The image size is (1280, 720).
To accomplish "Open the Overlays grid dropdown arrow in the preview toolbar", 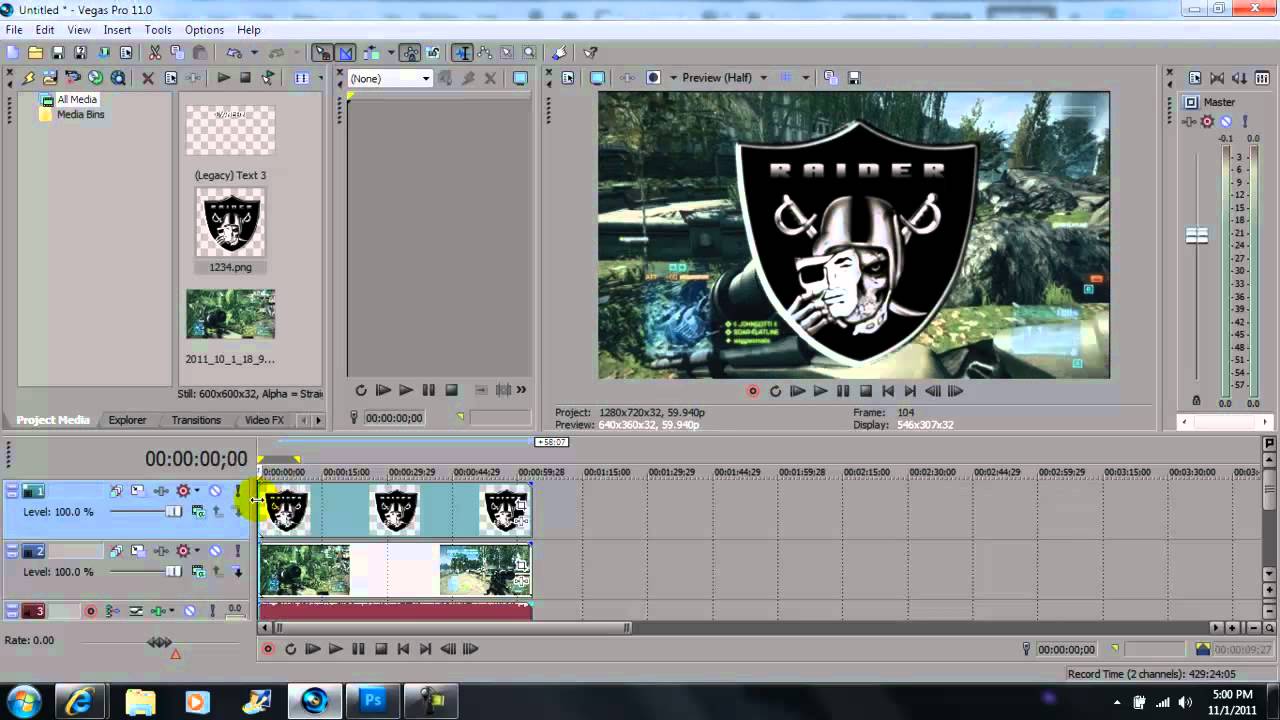I will pos(805,78).
